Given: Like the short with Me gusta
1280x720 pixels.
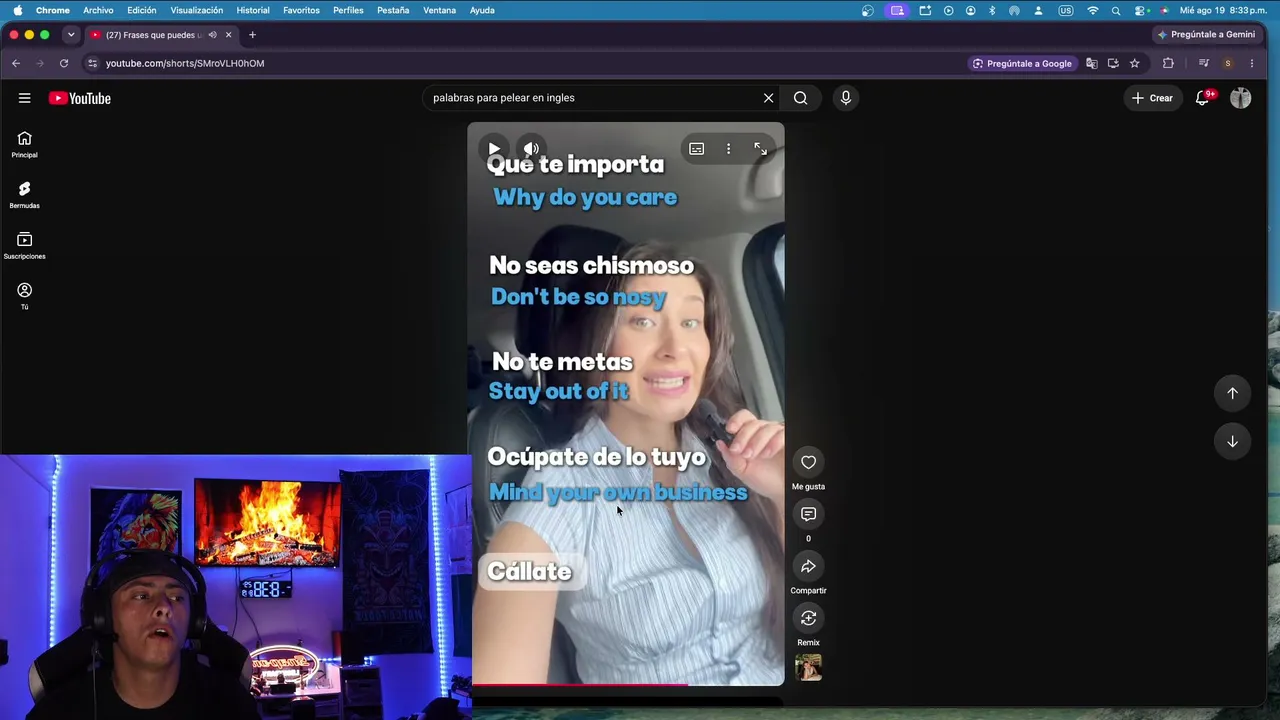Looking at the screenshot, I should 808,462.
